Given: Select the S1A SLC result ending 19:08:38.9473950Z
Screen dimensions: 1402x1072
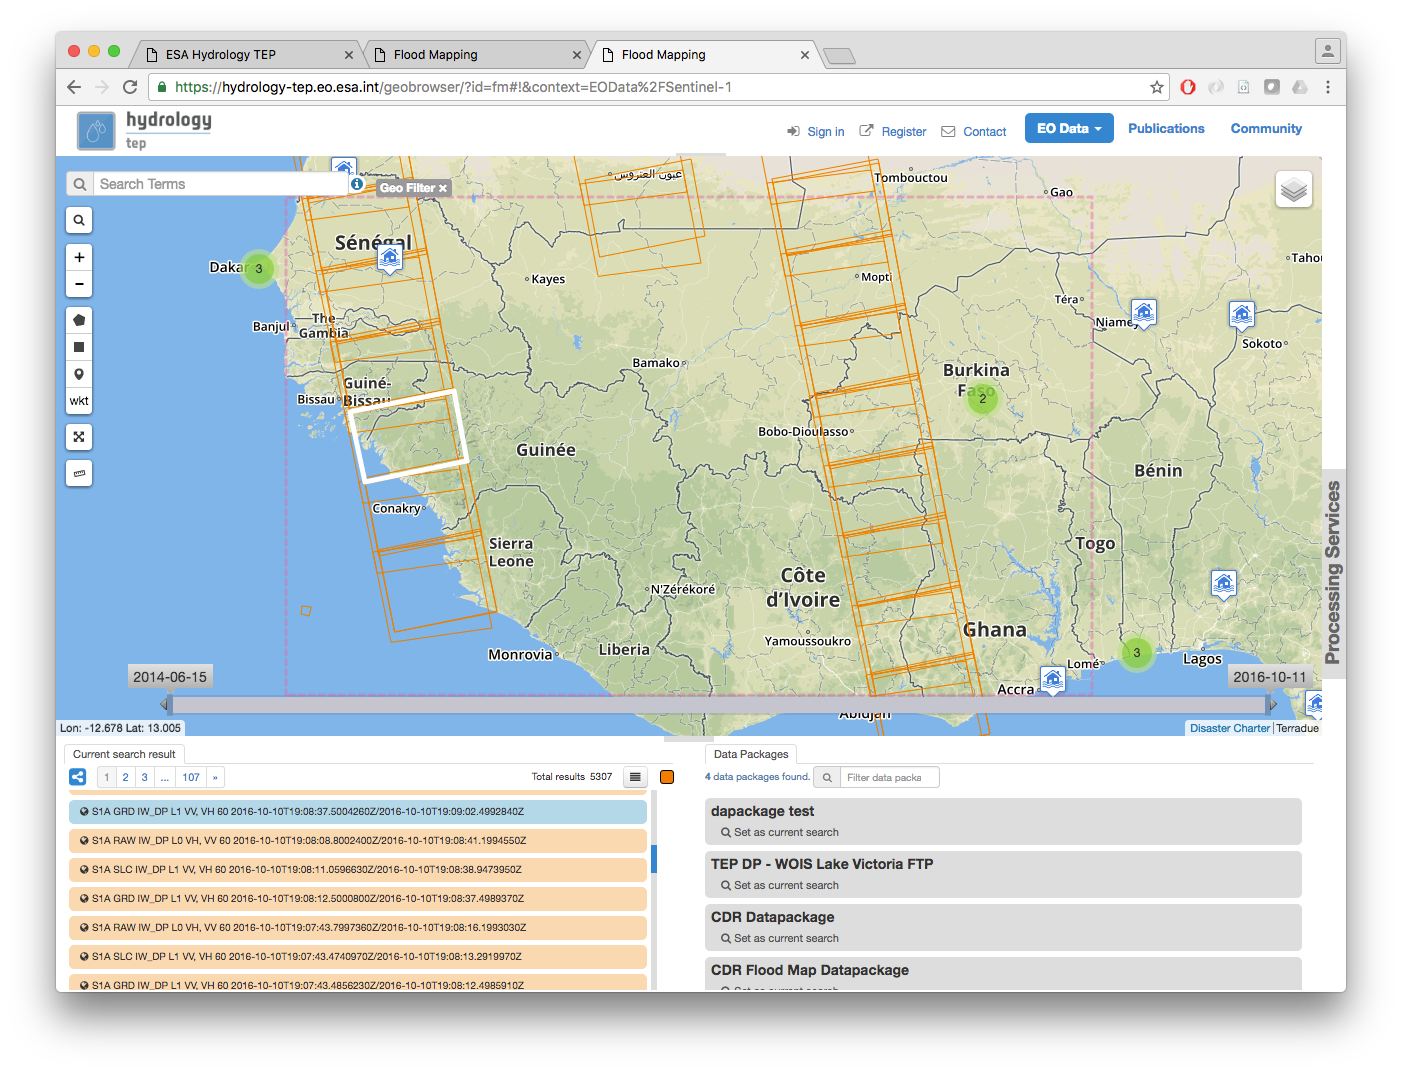Looking at the screenshot, I should pos(358,870).
